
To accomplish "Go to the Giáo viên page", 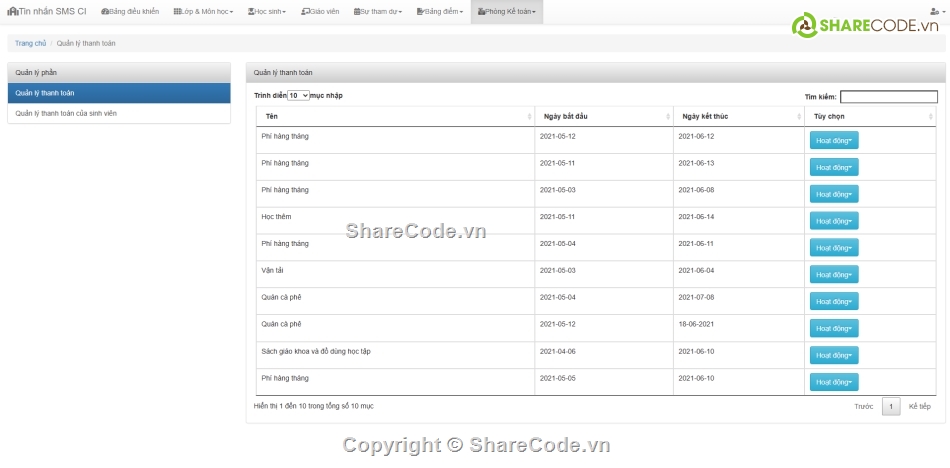I will click(320, 12).
